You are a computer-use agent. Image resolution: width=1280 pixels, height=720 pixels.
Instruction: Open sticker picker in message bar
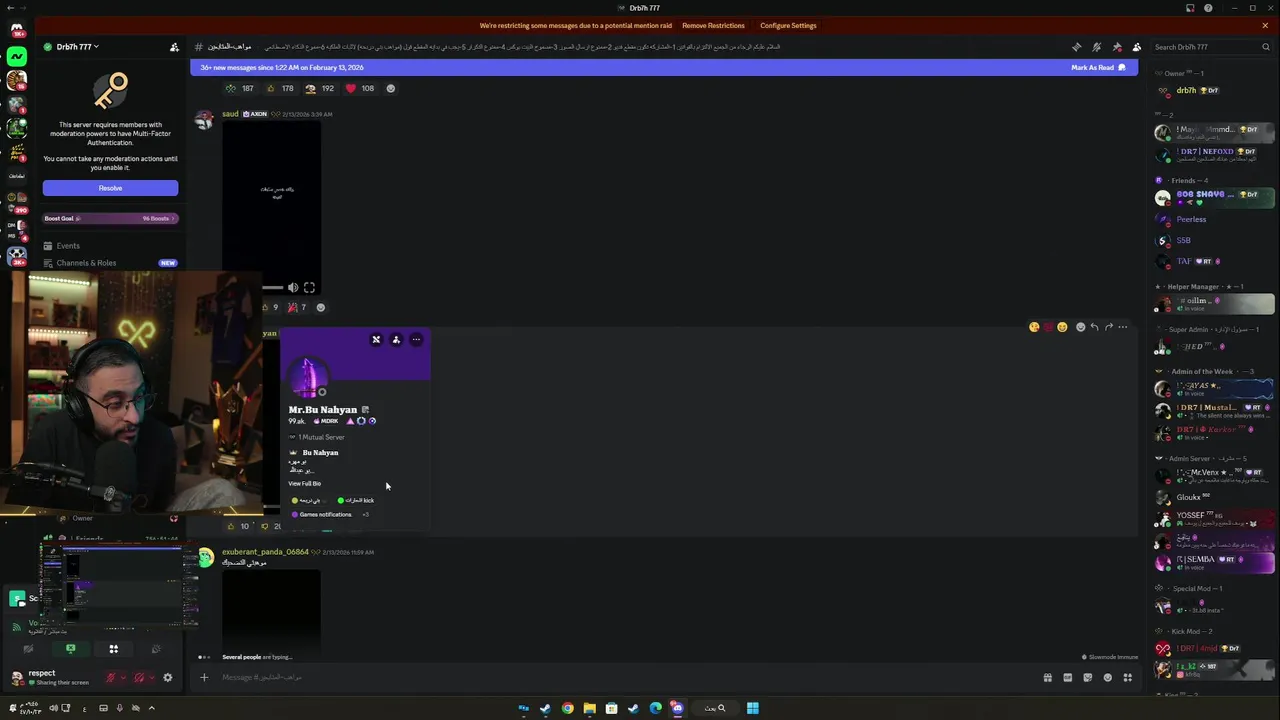(1087, 677)
